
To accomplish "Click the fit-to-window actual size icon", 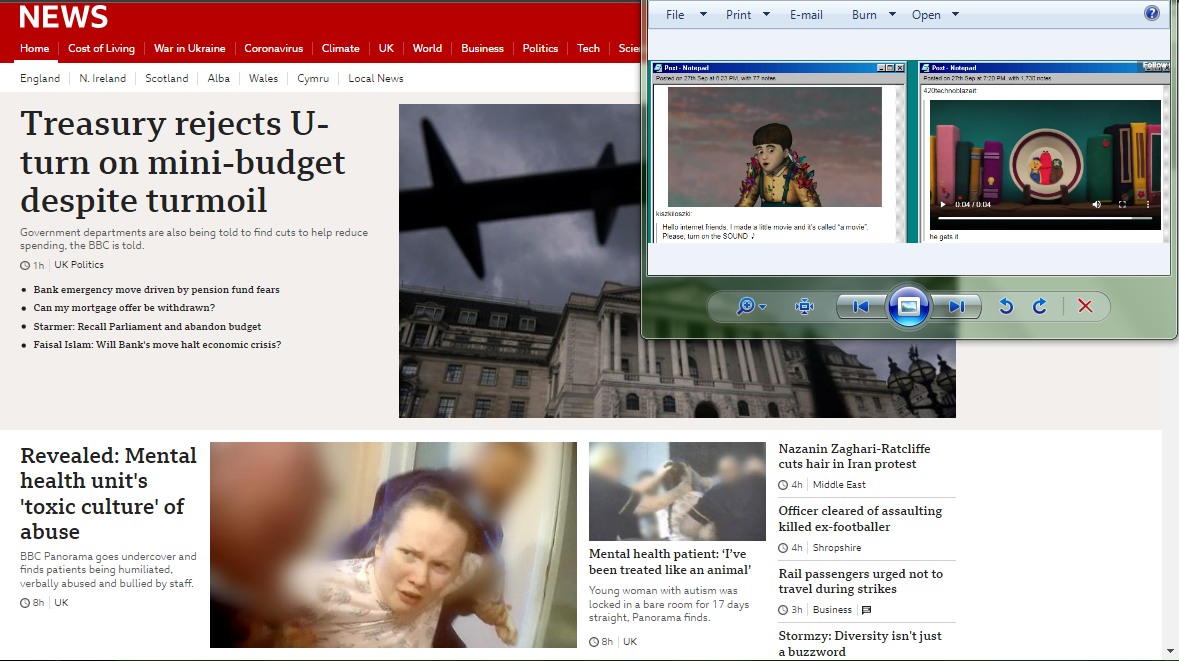I will click(x=804, y=306).
